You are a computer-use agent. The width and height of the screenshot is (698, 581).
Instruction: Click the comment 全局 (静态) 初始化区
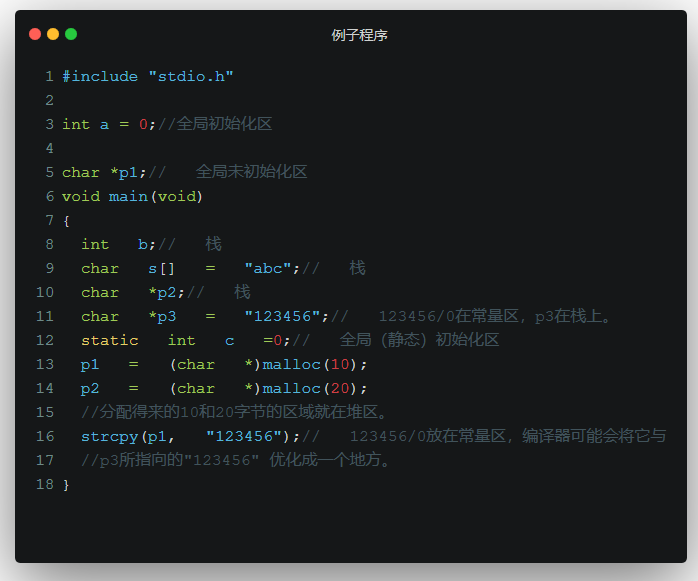[419, 340]
